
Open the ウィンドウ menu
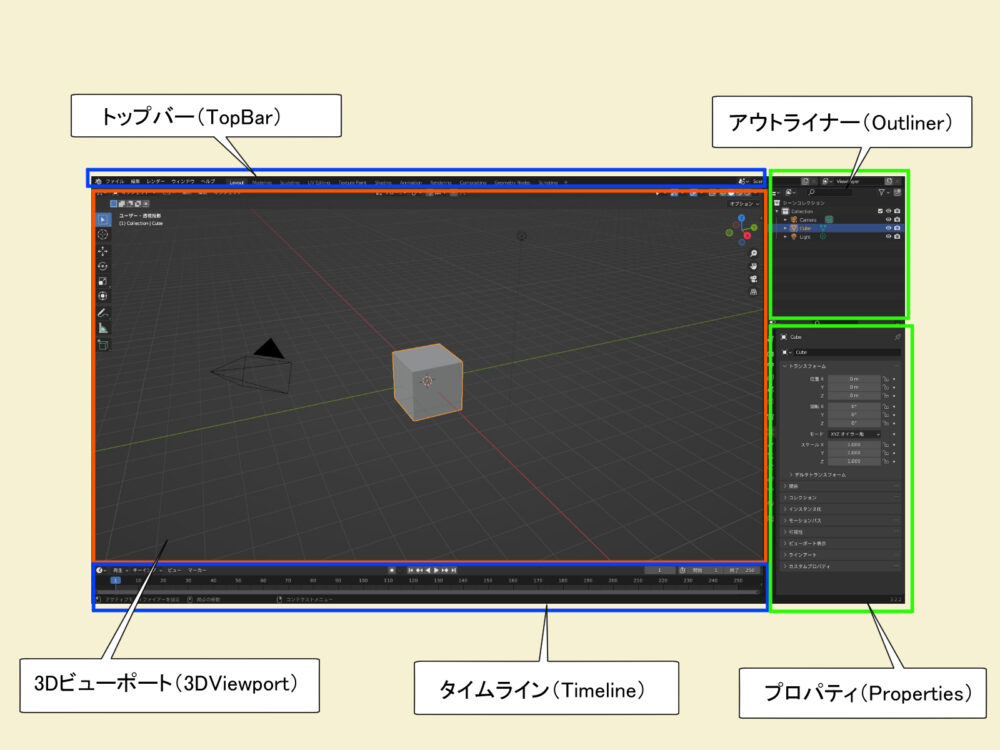coord(182,182)
